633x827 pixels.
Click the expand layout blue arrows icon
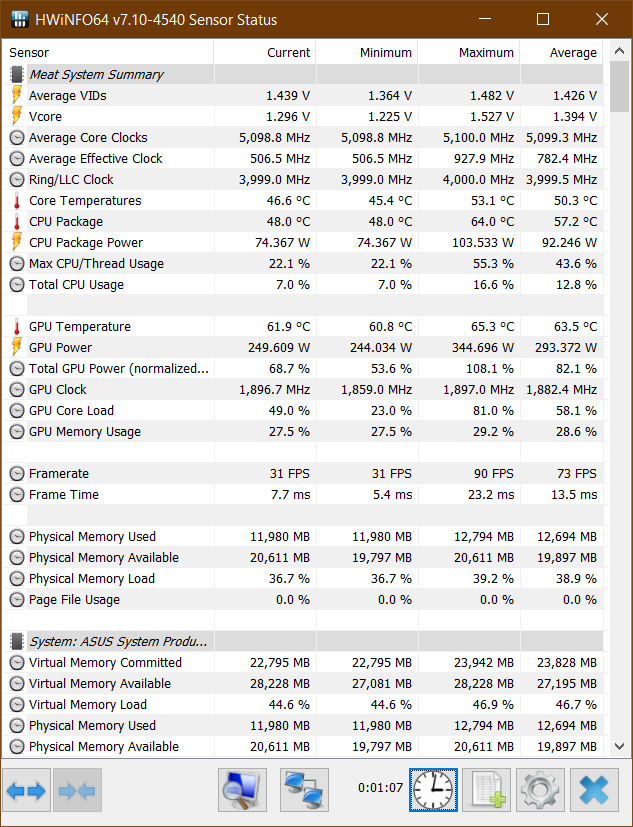tap(26, 790)
